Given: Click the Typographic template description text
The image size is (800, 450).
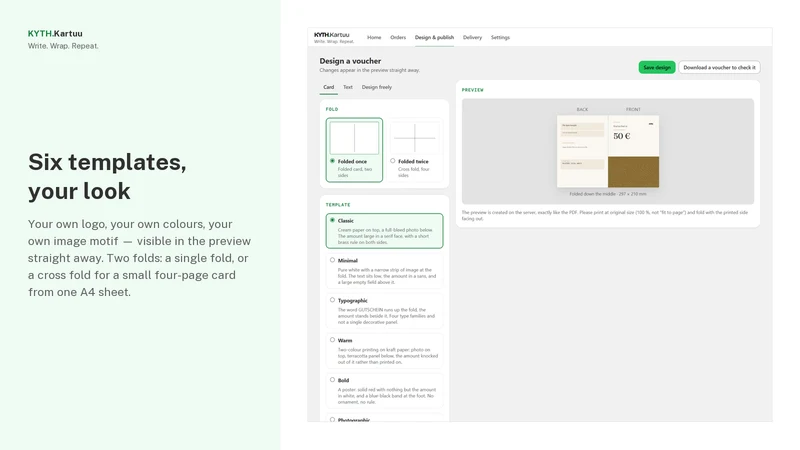Looking at the screenshot, I should (x=386, y=316).
